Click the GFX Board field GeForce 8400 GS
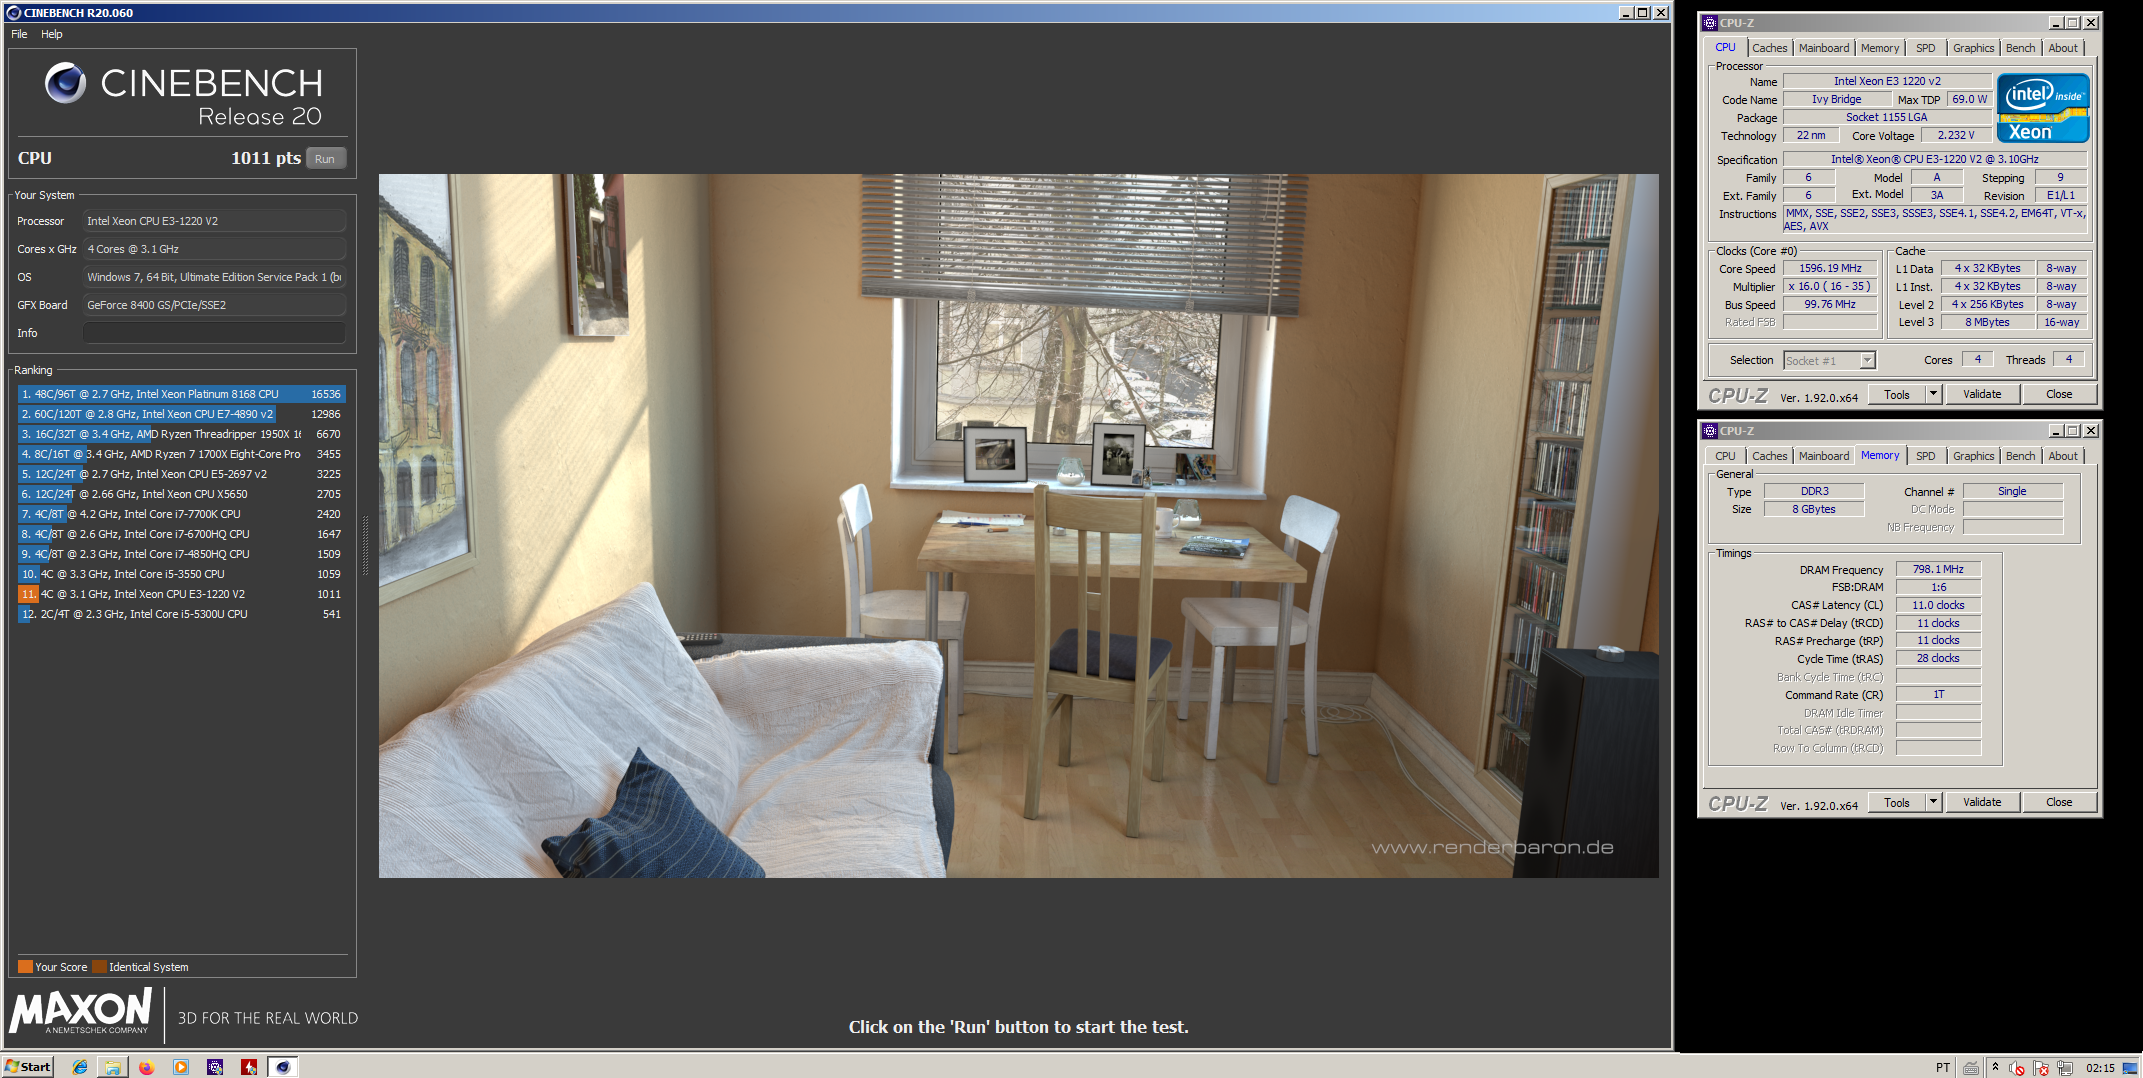The width and height of the screenshot is (2143, 1078). pos(215,305)
